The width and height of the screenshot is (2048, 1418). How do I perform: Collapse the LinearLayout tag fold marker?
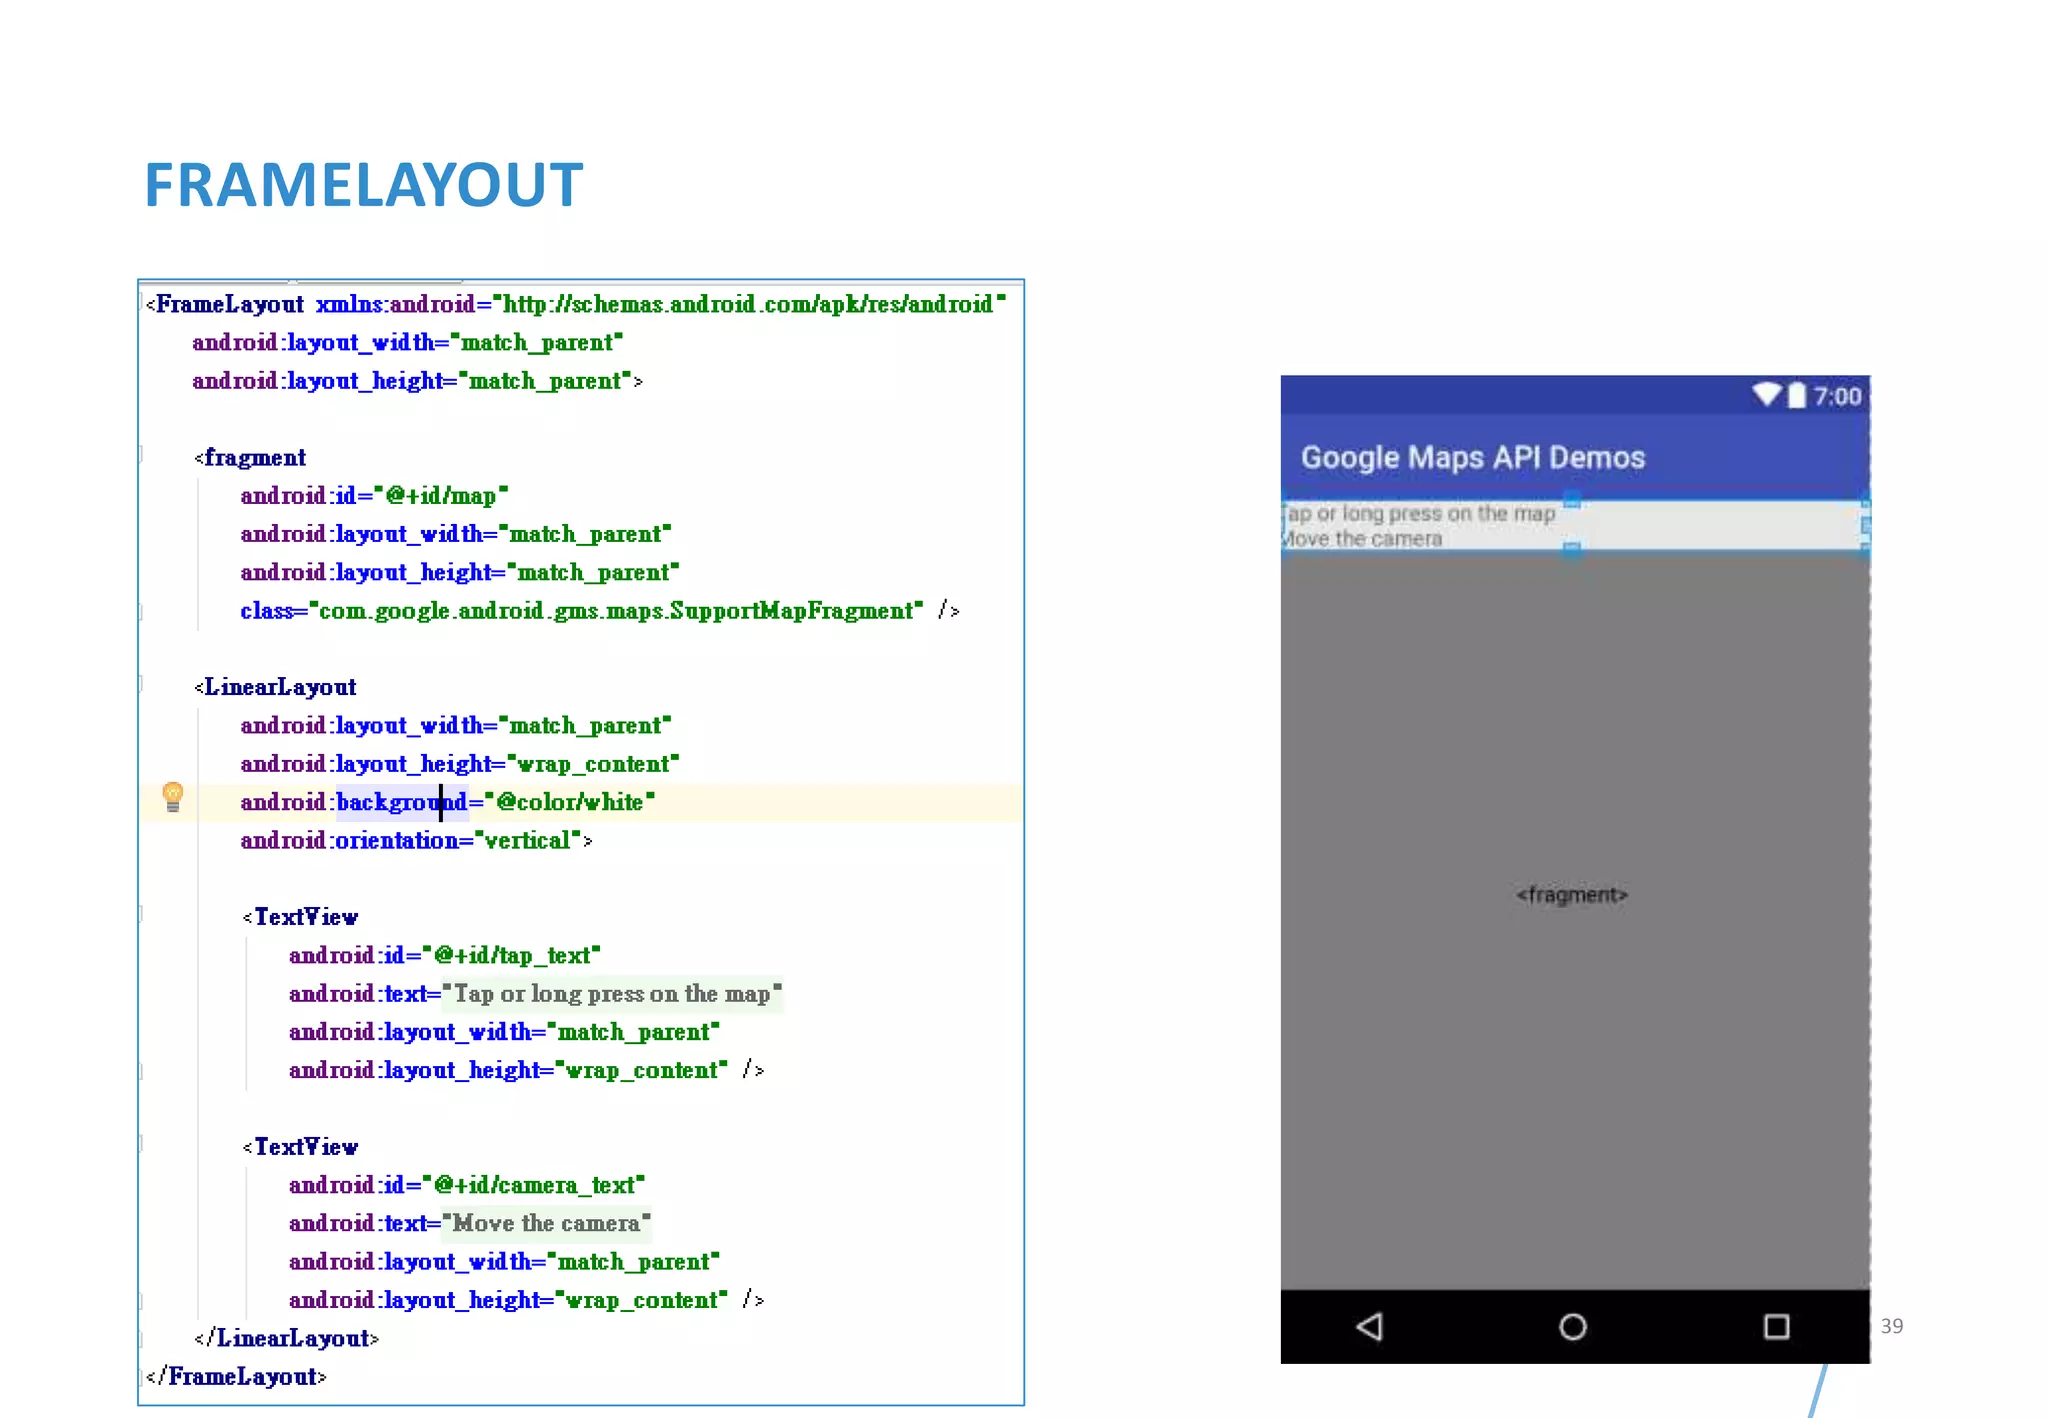(x=141, y=685)
